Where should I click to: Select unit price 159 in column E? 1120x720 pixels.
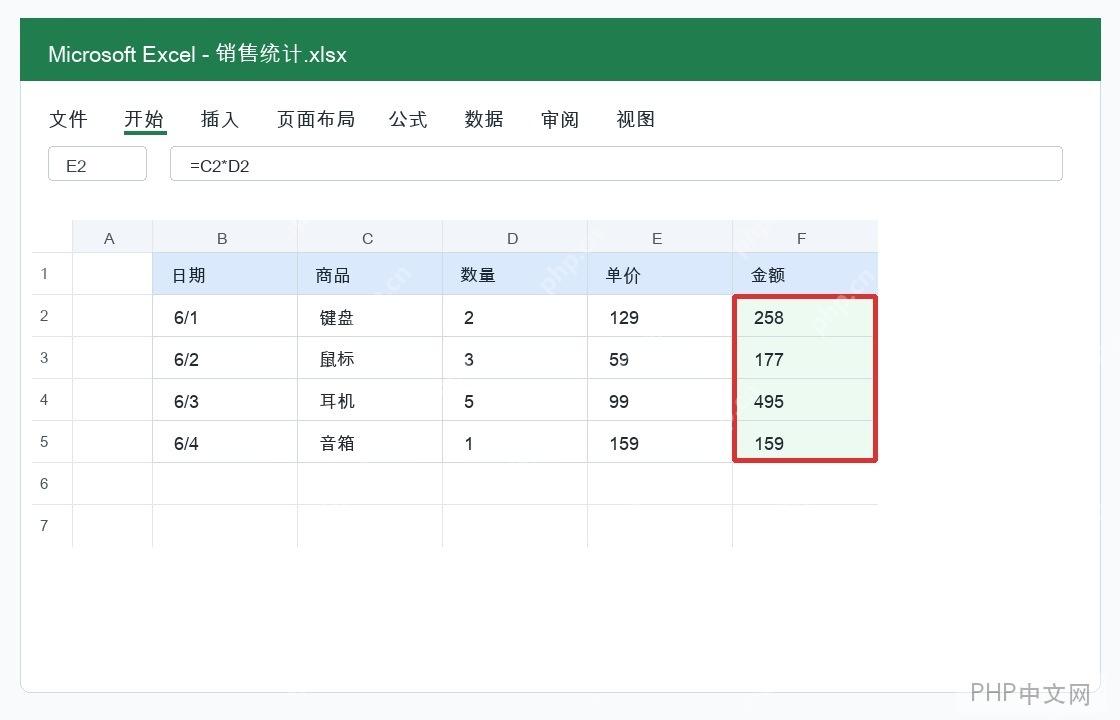point(660,442)
